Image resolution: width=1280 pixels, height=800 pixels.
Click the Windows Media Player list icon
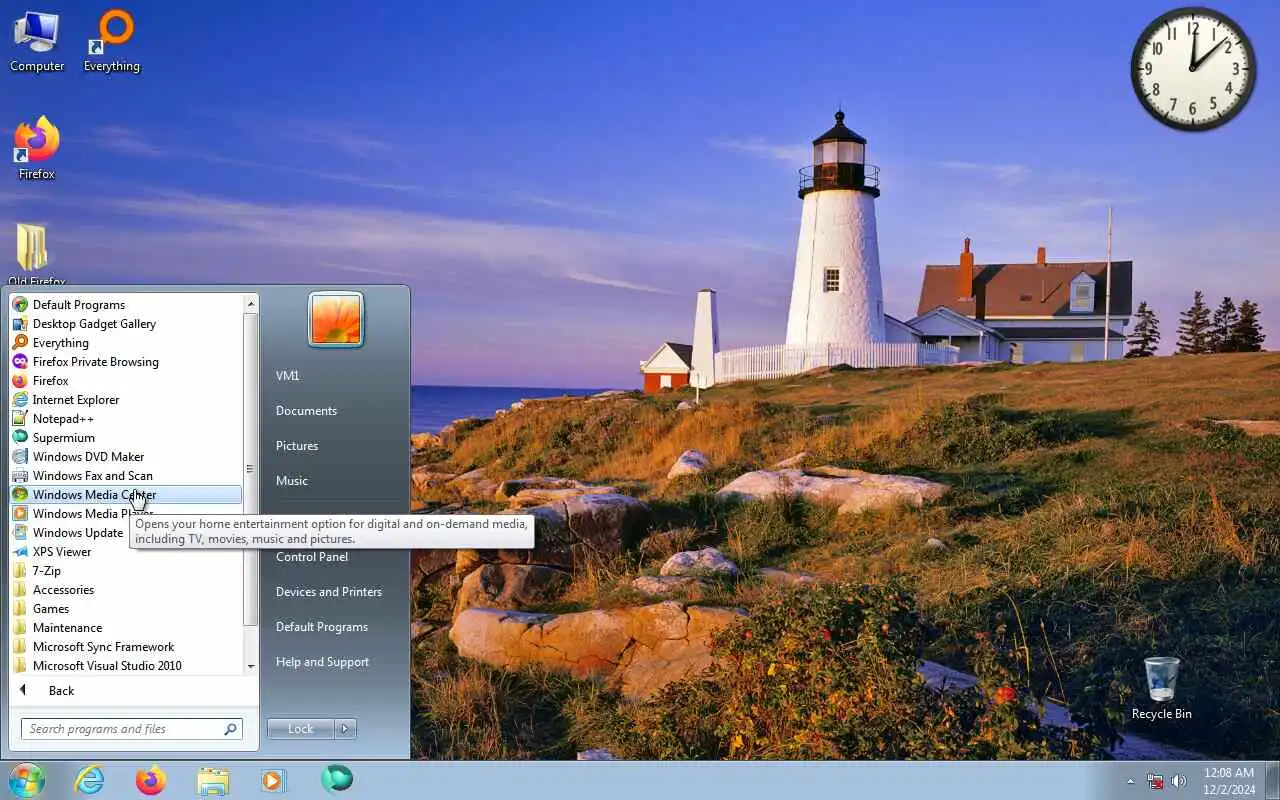(20, 514)
